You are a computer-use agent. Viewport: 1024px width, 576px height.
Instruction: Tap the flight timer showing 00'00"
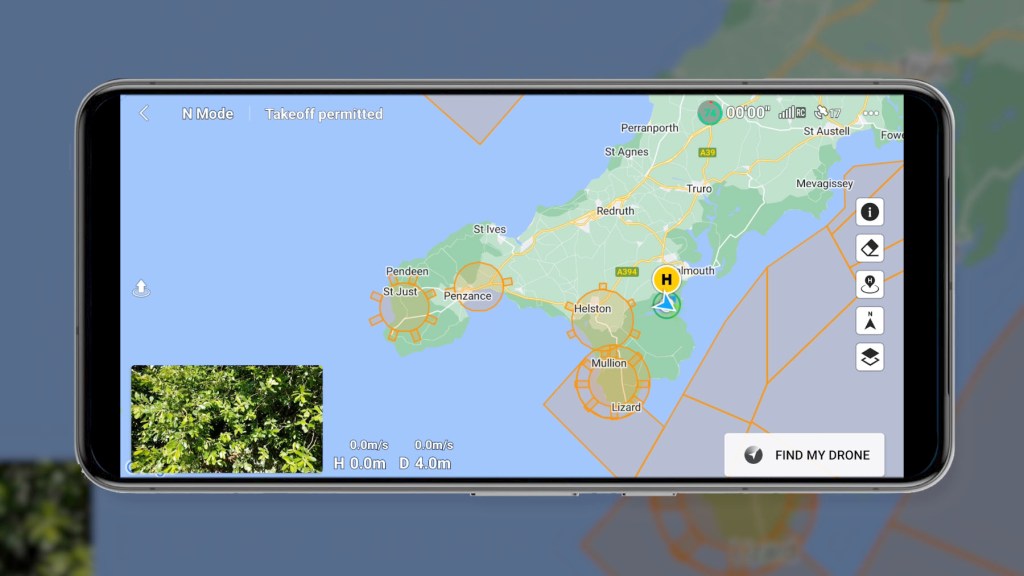coord(747,113)
